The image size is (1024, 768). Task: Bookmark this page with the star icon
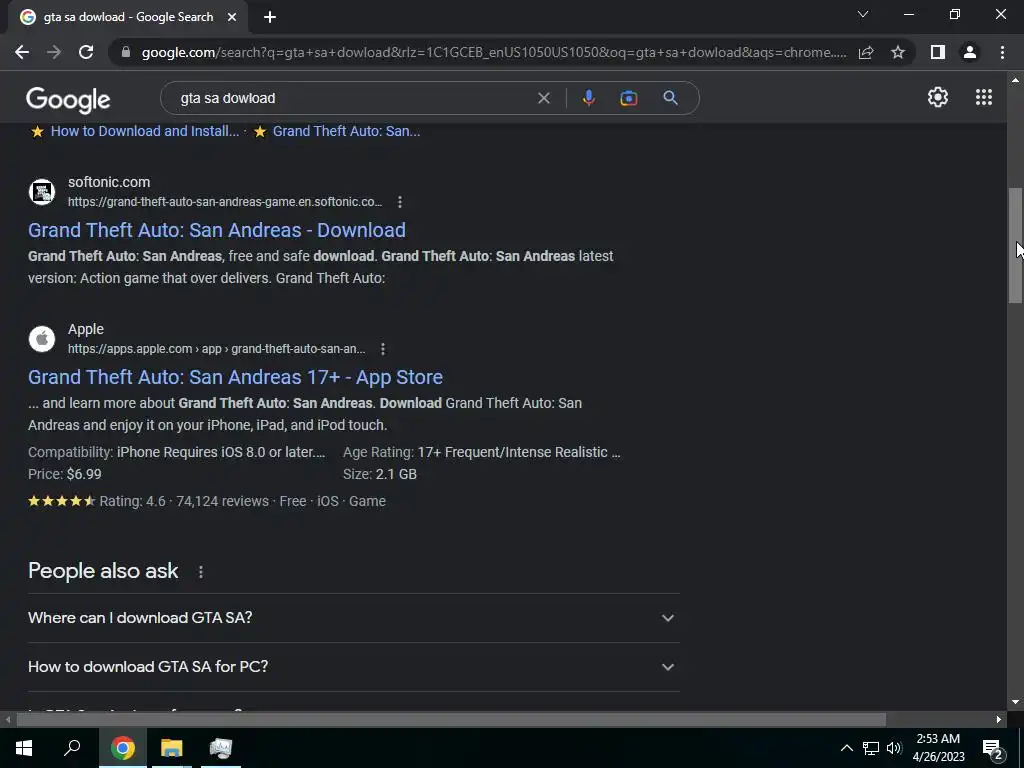pos(898,52)
